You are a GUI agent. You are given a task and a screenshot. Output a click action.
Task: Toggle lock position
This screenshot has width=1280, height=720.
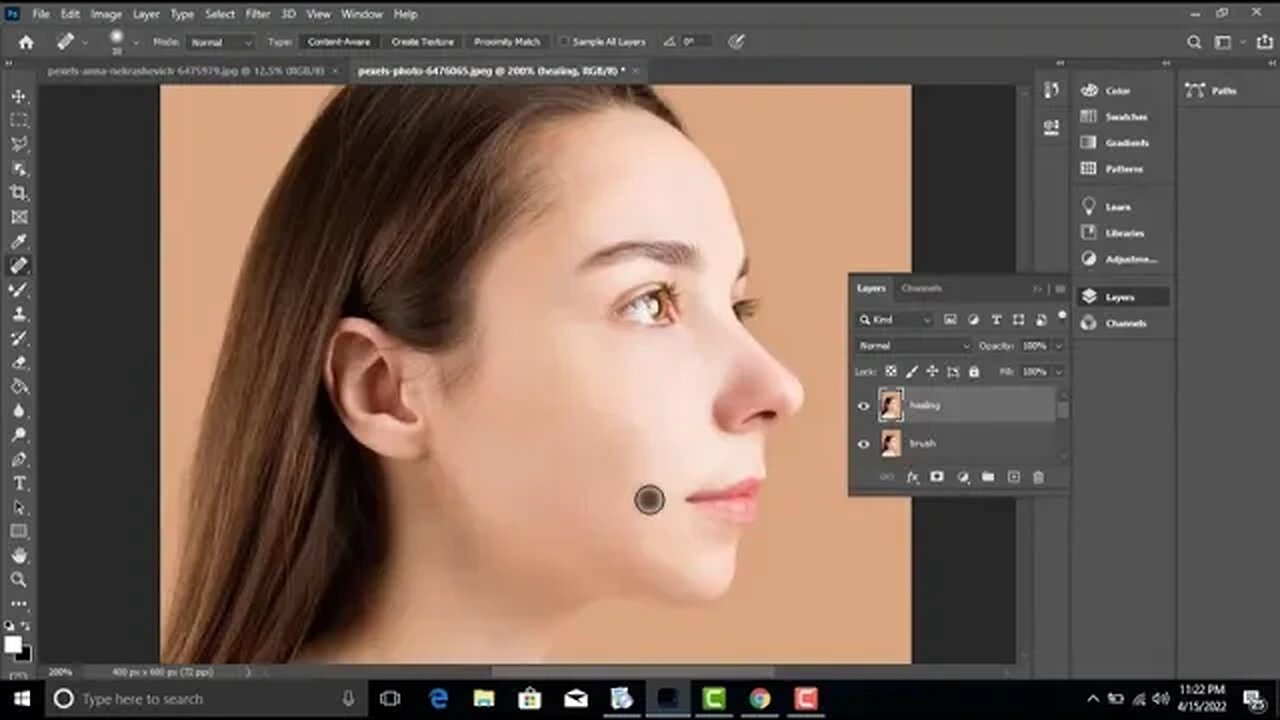(x=932, y=371)
